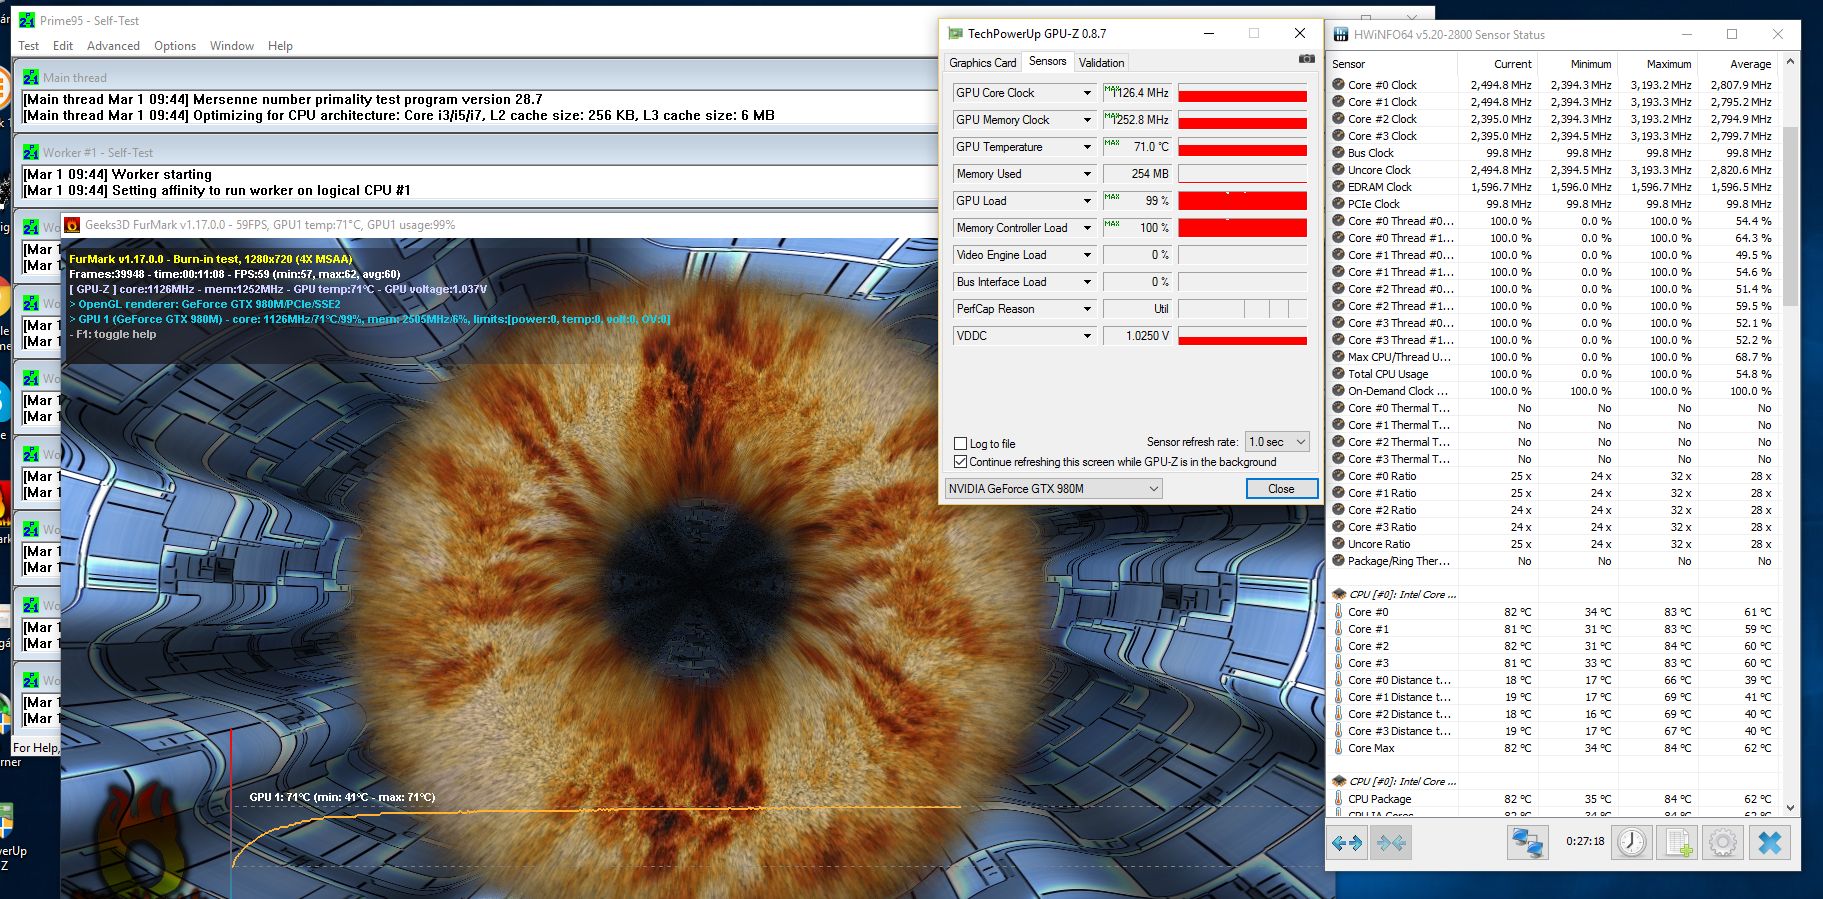
Task: Open the GPU Core Clock dropdown
Action: pos(1087,93)
